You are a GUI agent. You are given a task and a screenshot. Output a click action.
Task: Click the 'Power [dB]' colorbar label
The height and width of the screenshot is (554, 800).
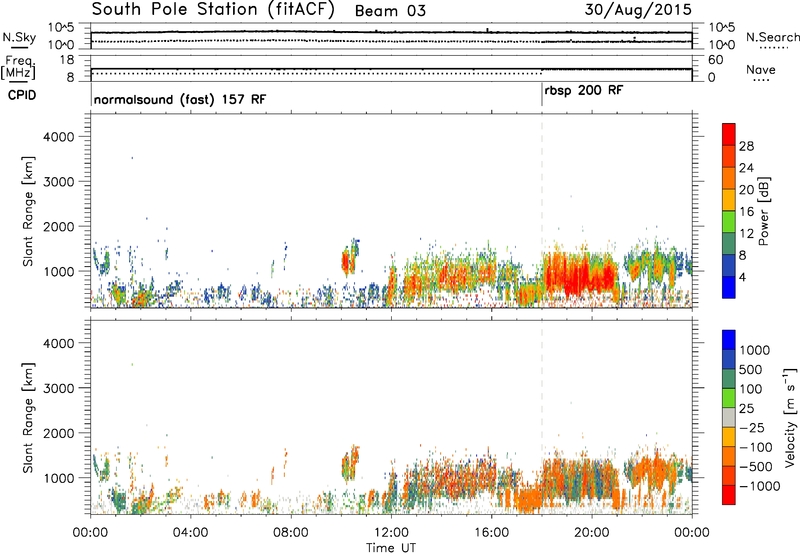763,211
